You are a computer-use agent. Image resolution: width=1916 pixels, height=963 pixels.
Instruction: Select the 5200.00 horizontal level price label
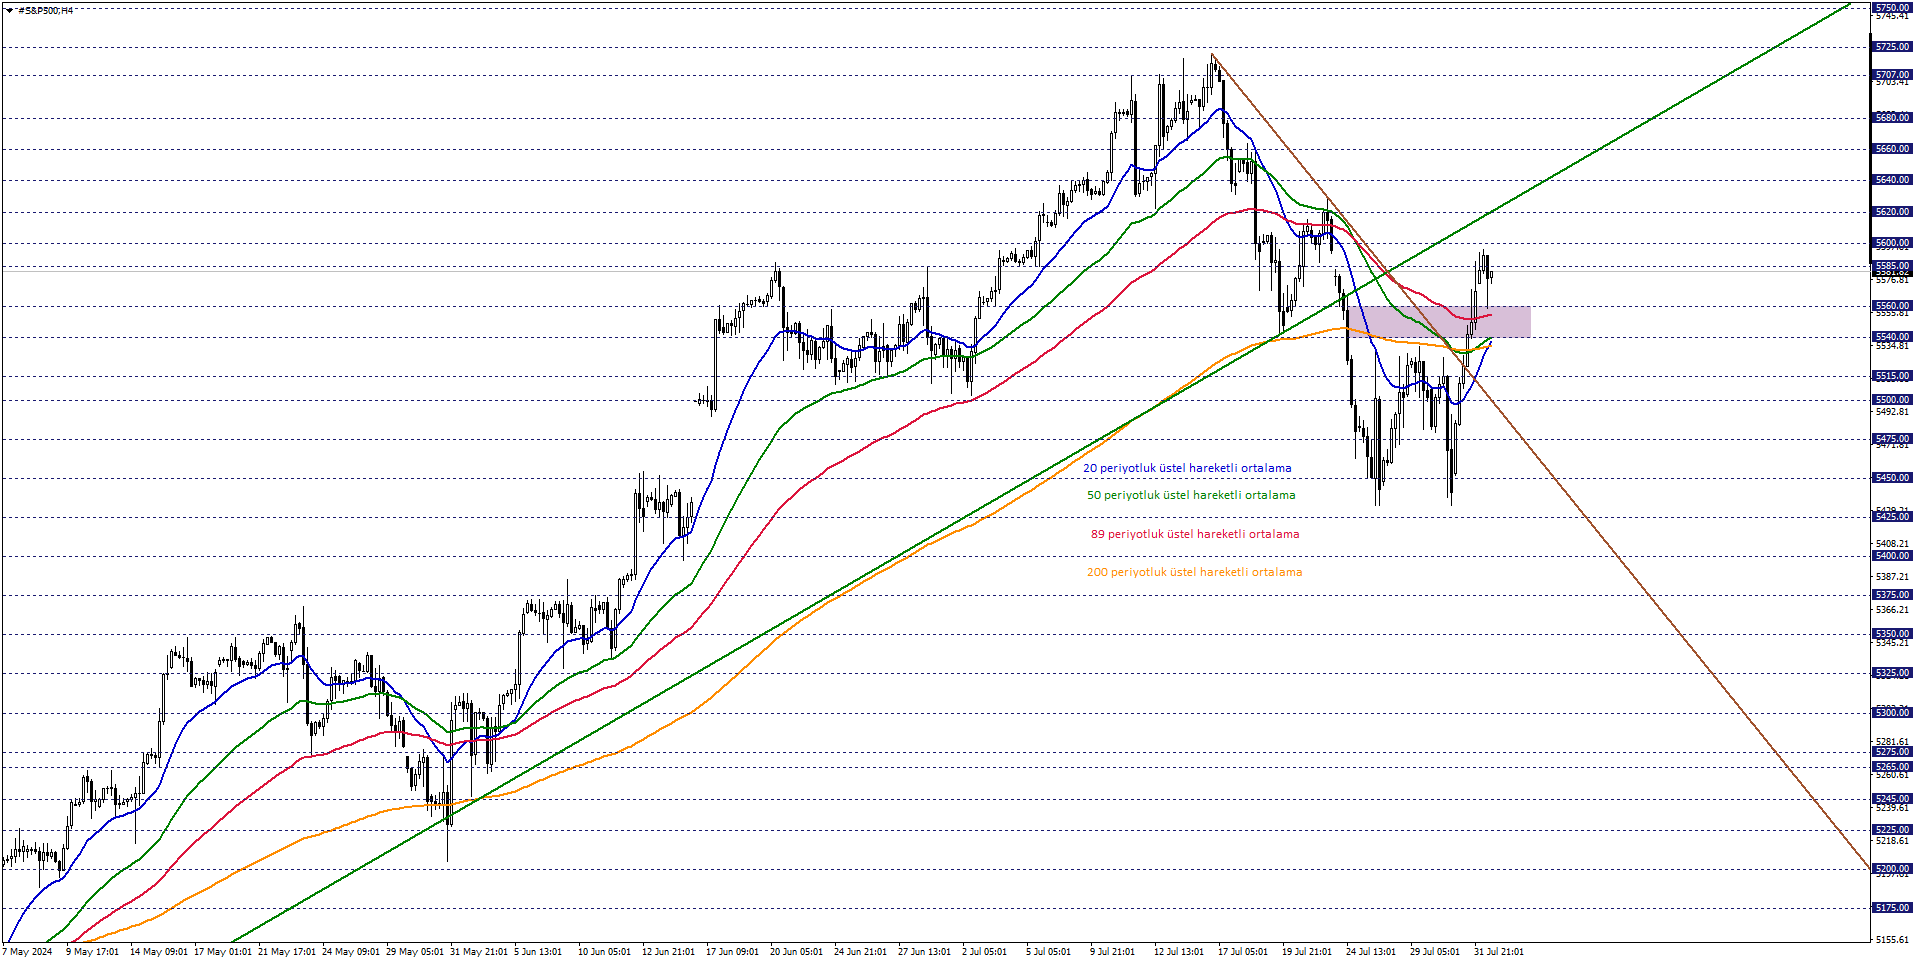[1892, 869]
